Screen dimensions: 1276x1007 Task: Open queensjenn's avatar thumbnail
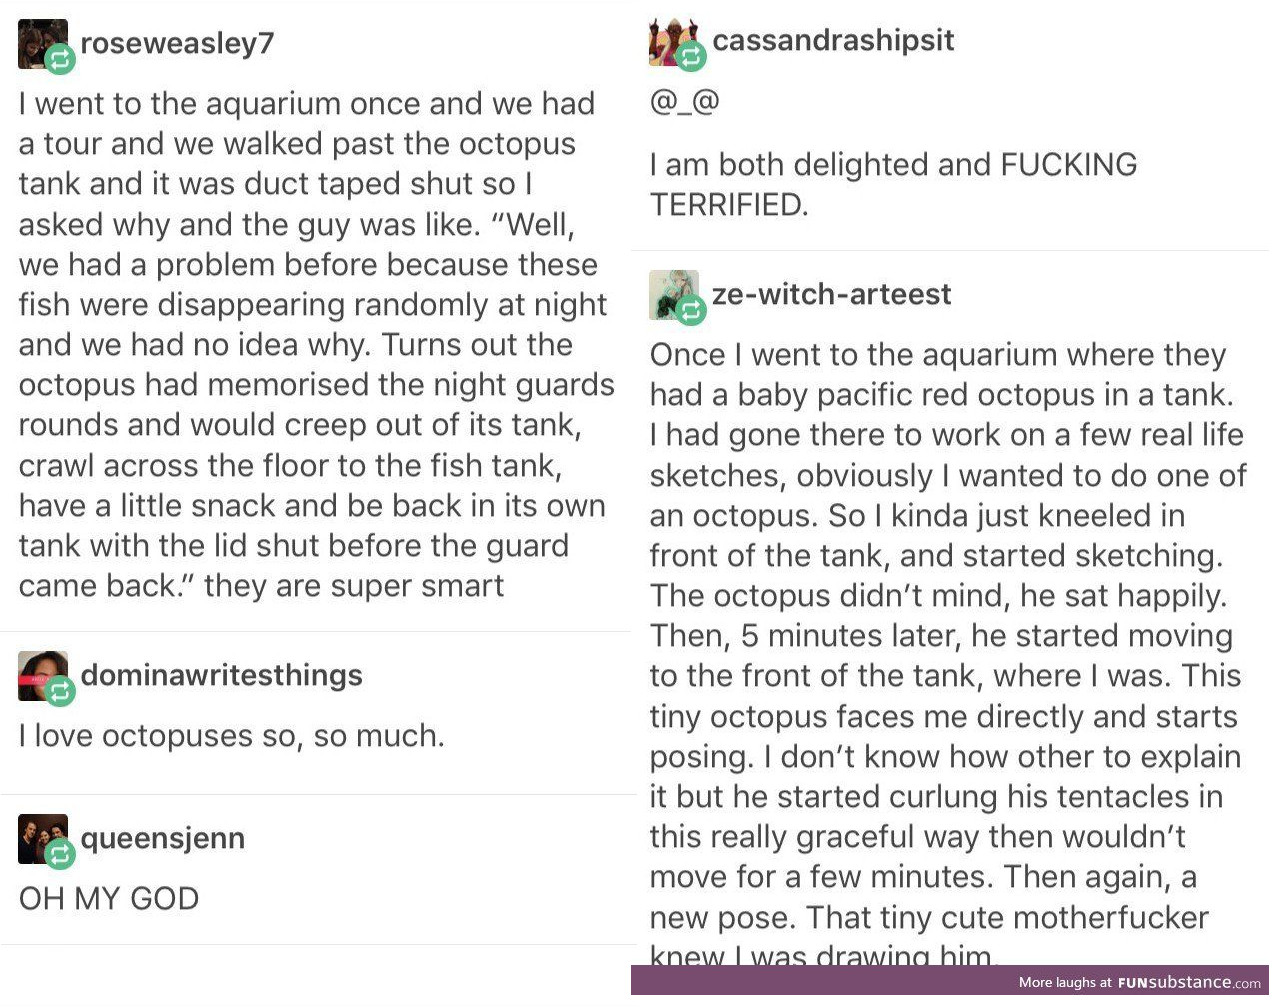tap(43, 839)
